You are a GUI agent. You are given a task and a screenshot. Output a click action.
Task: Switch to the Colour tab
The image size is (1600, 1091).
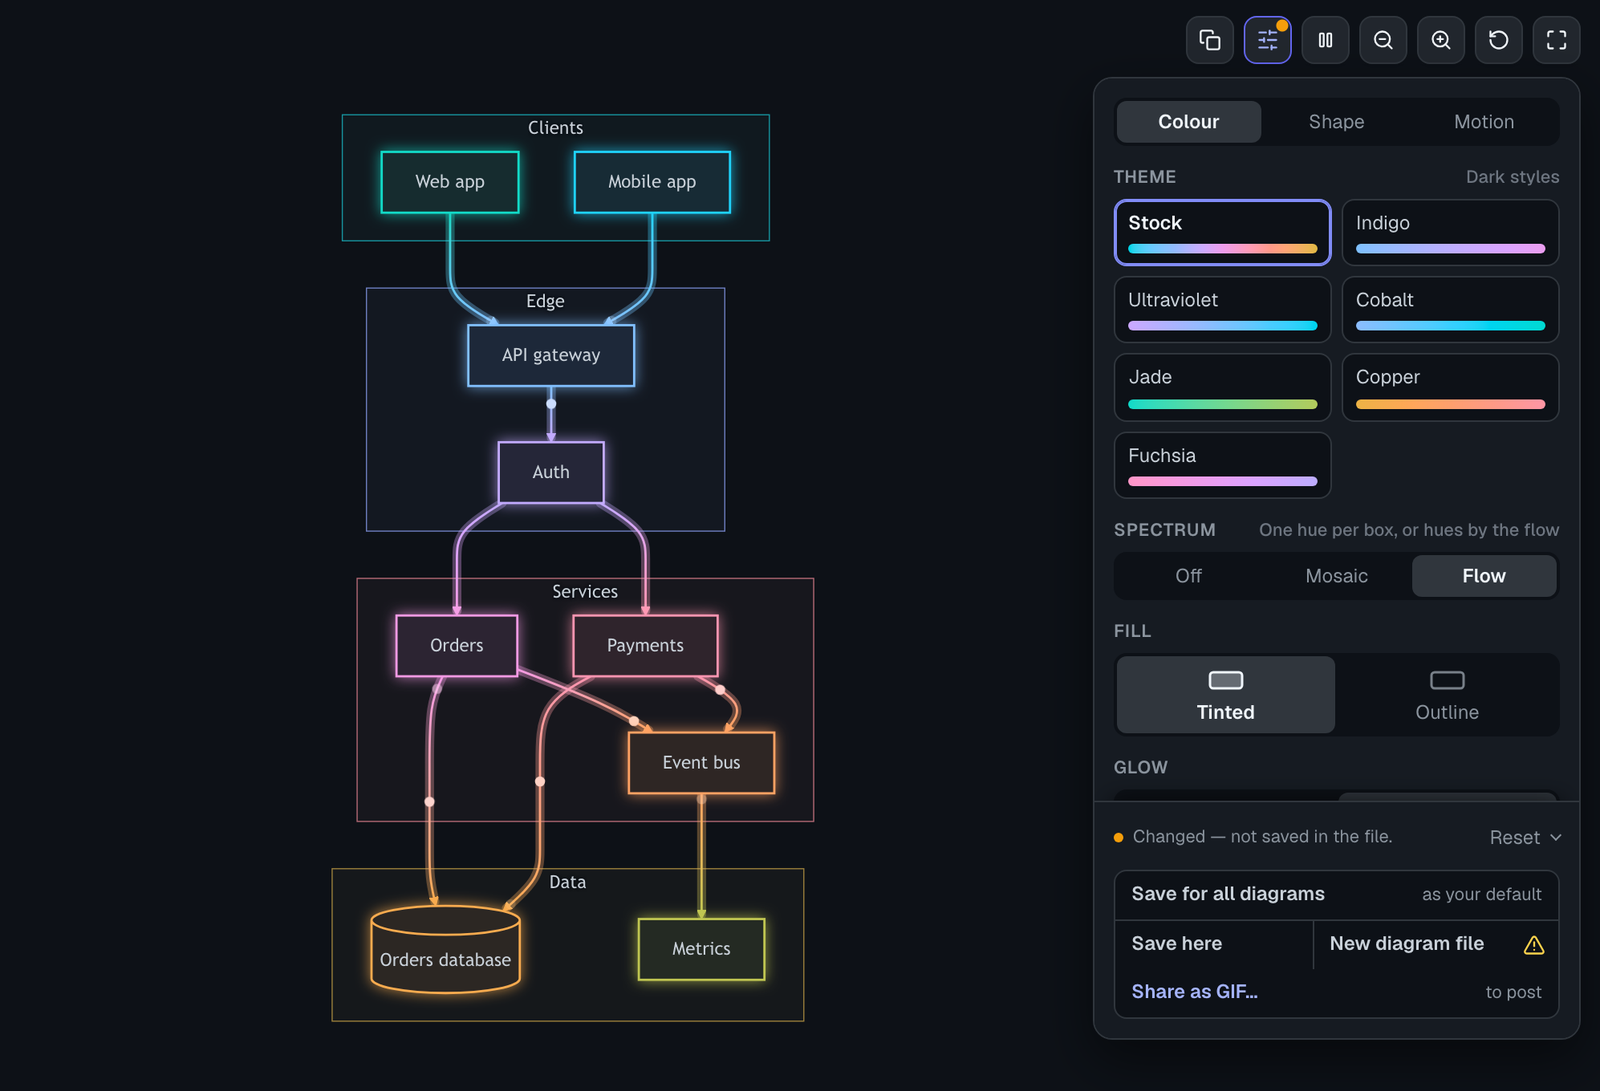click(1189, 122)
